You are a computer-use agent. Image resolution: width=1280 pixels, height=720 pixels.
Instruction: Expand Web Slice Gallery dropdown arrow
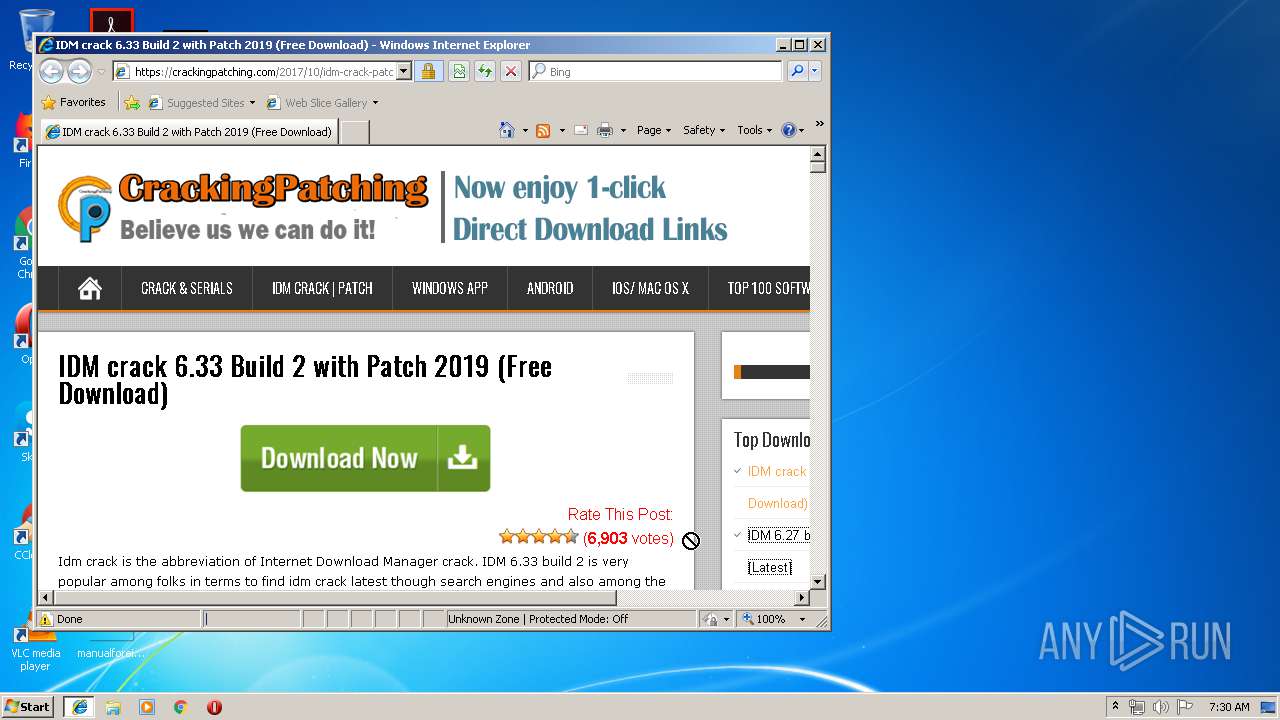pyautogui.click(x=375, y=102)
